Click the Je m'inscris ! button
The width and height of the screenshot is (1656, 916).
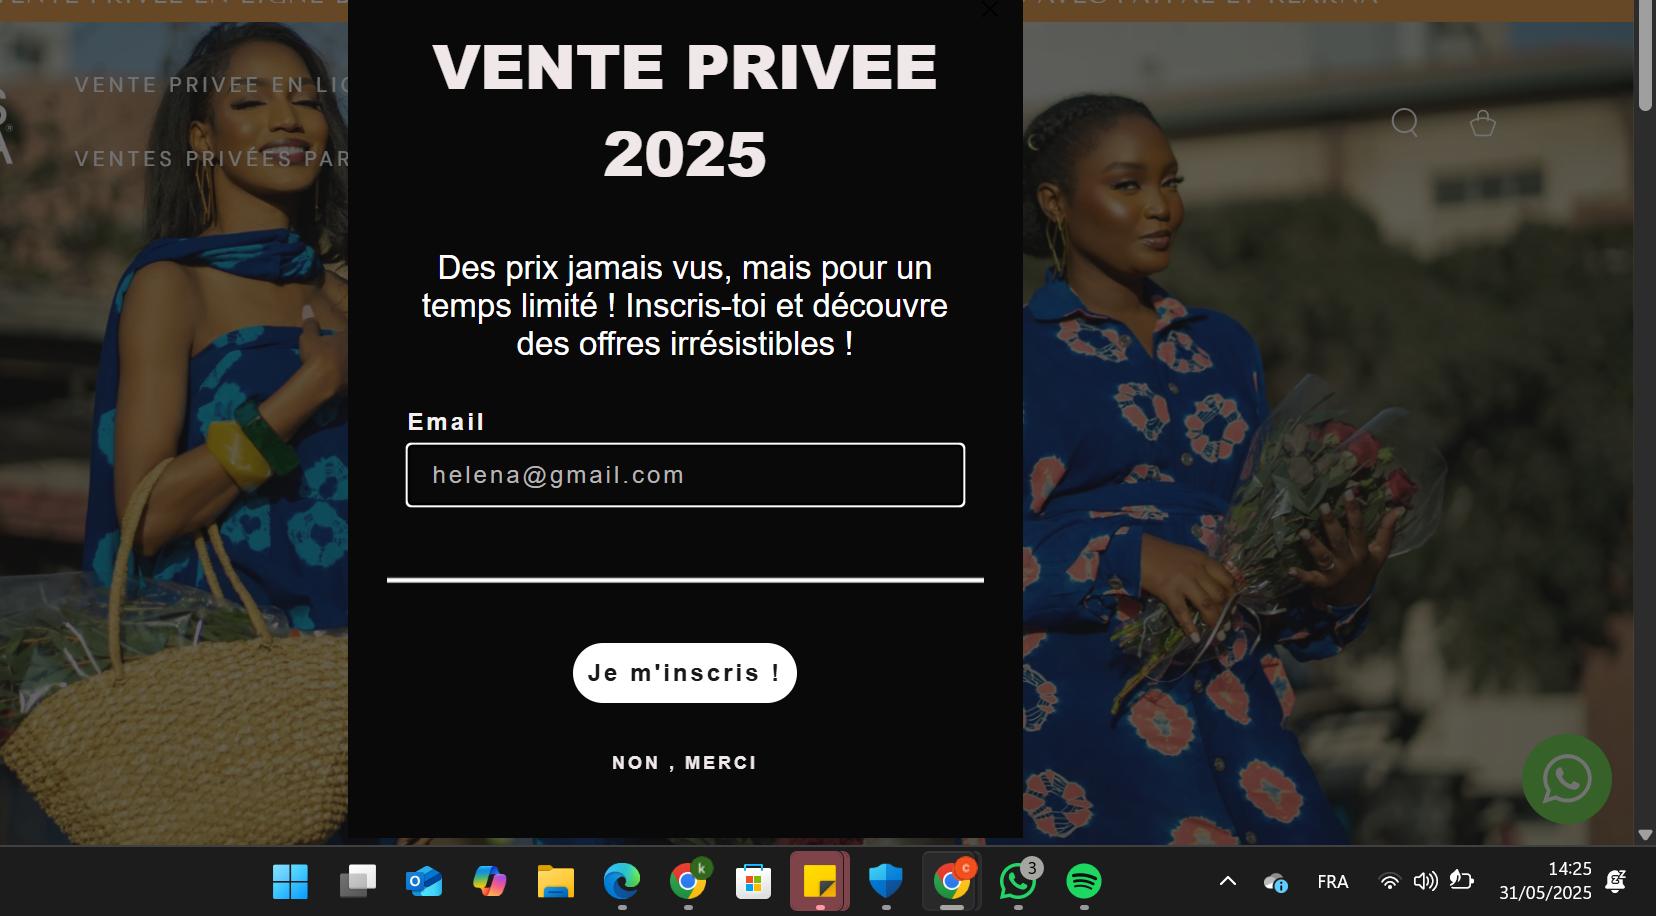pos(685,673)
